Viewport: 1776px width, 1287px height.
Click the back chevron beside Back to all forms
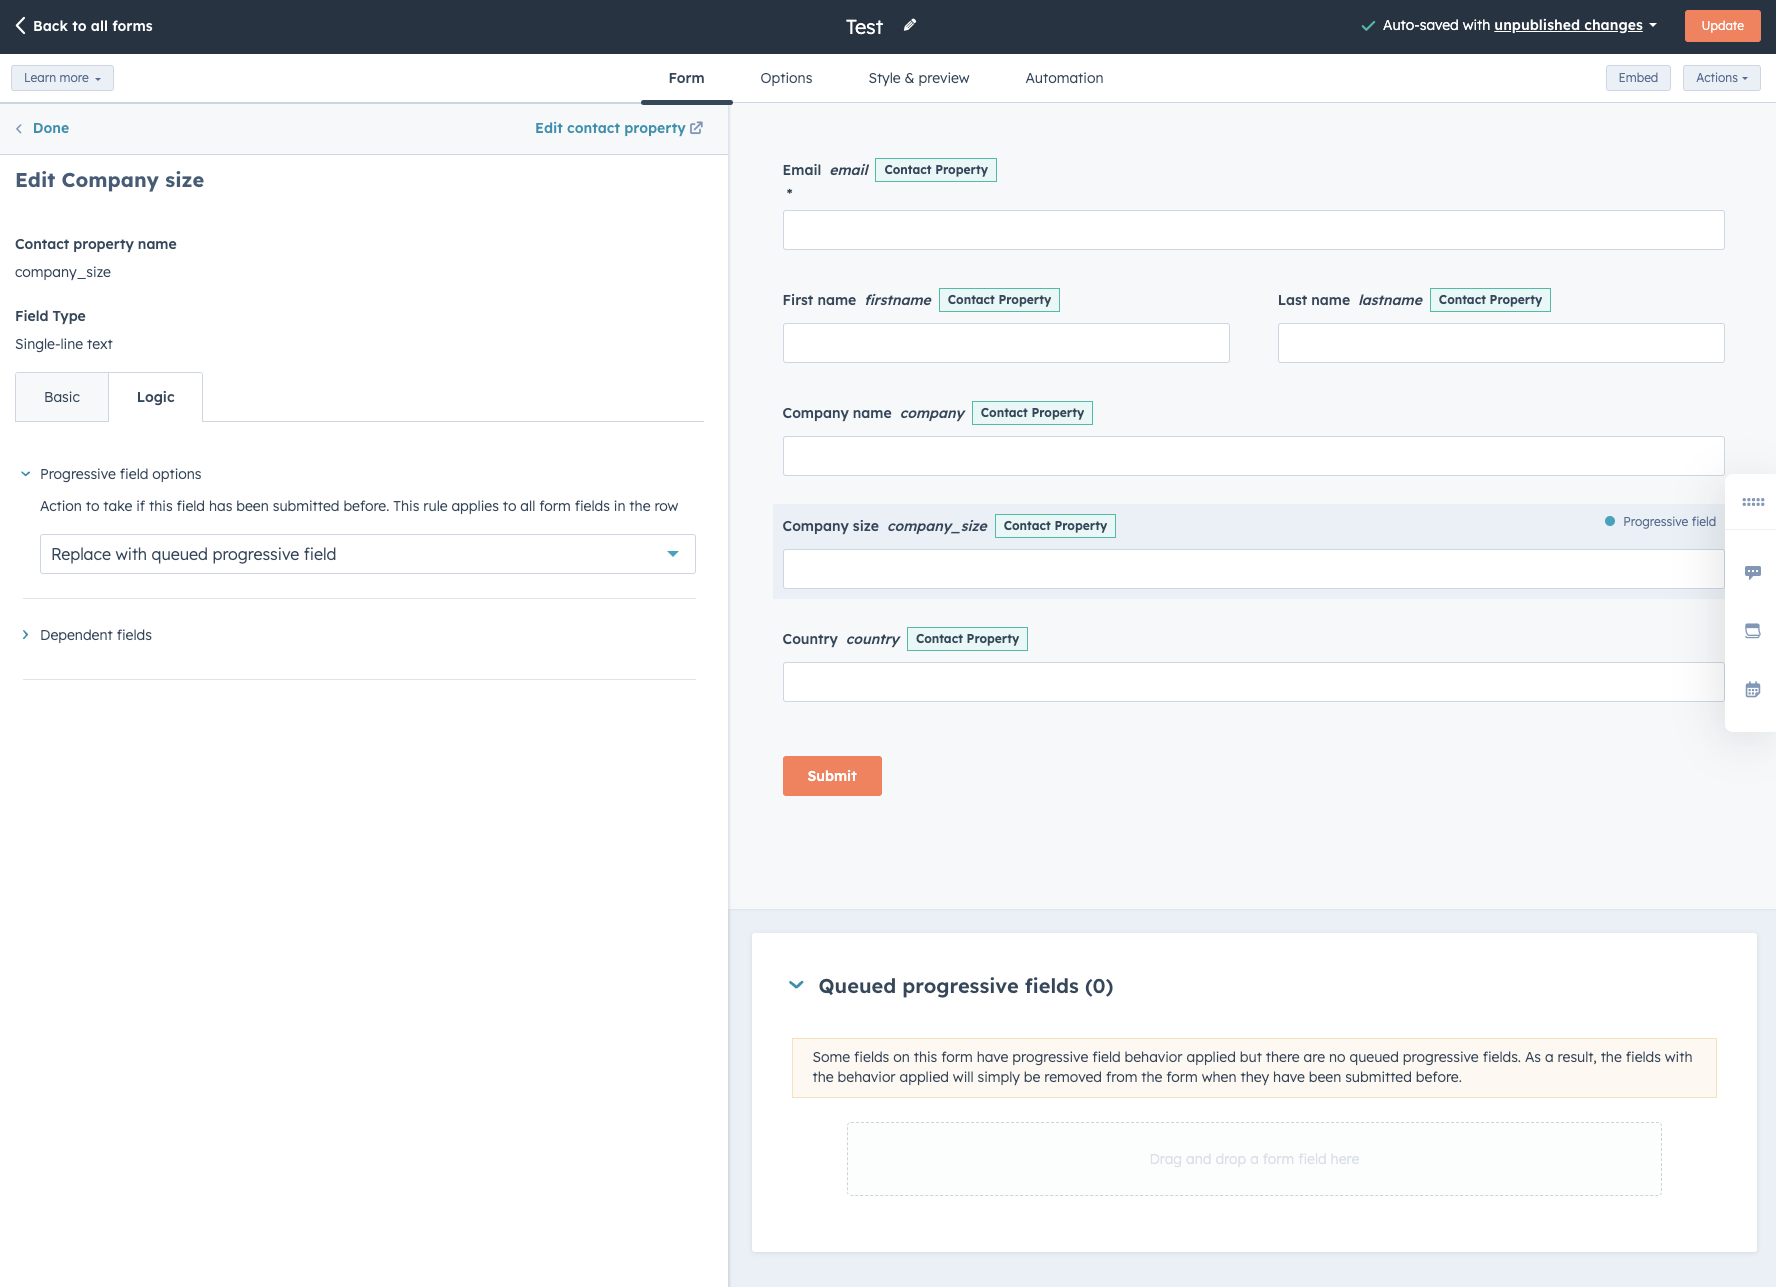pyautogui.click(x=21, y=26)
